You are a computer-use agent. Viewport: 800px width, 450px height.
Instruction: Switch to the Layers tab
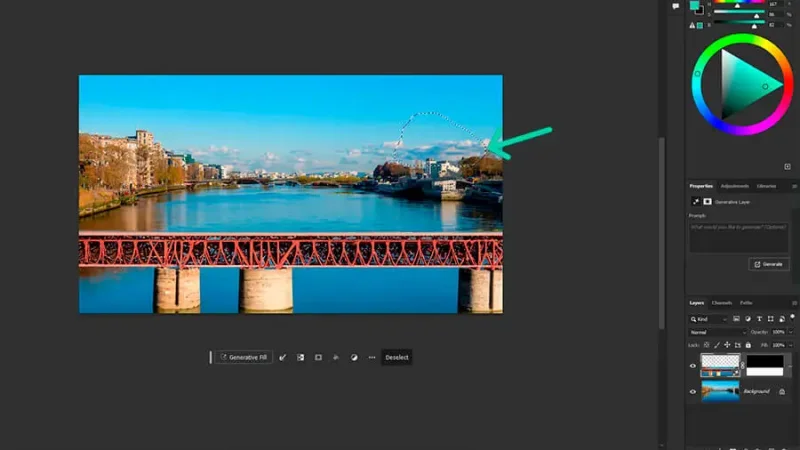tap(696, 303)
